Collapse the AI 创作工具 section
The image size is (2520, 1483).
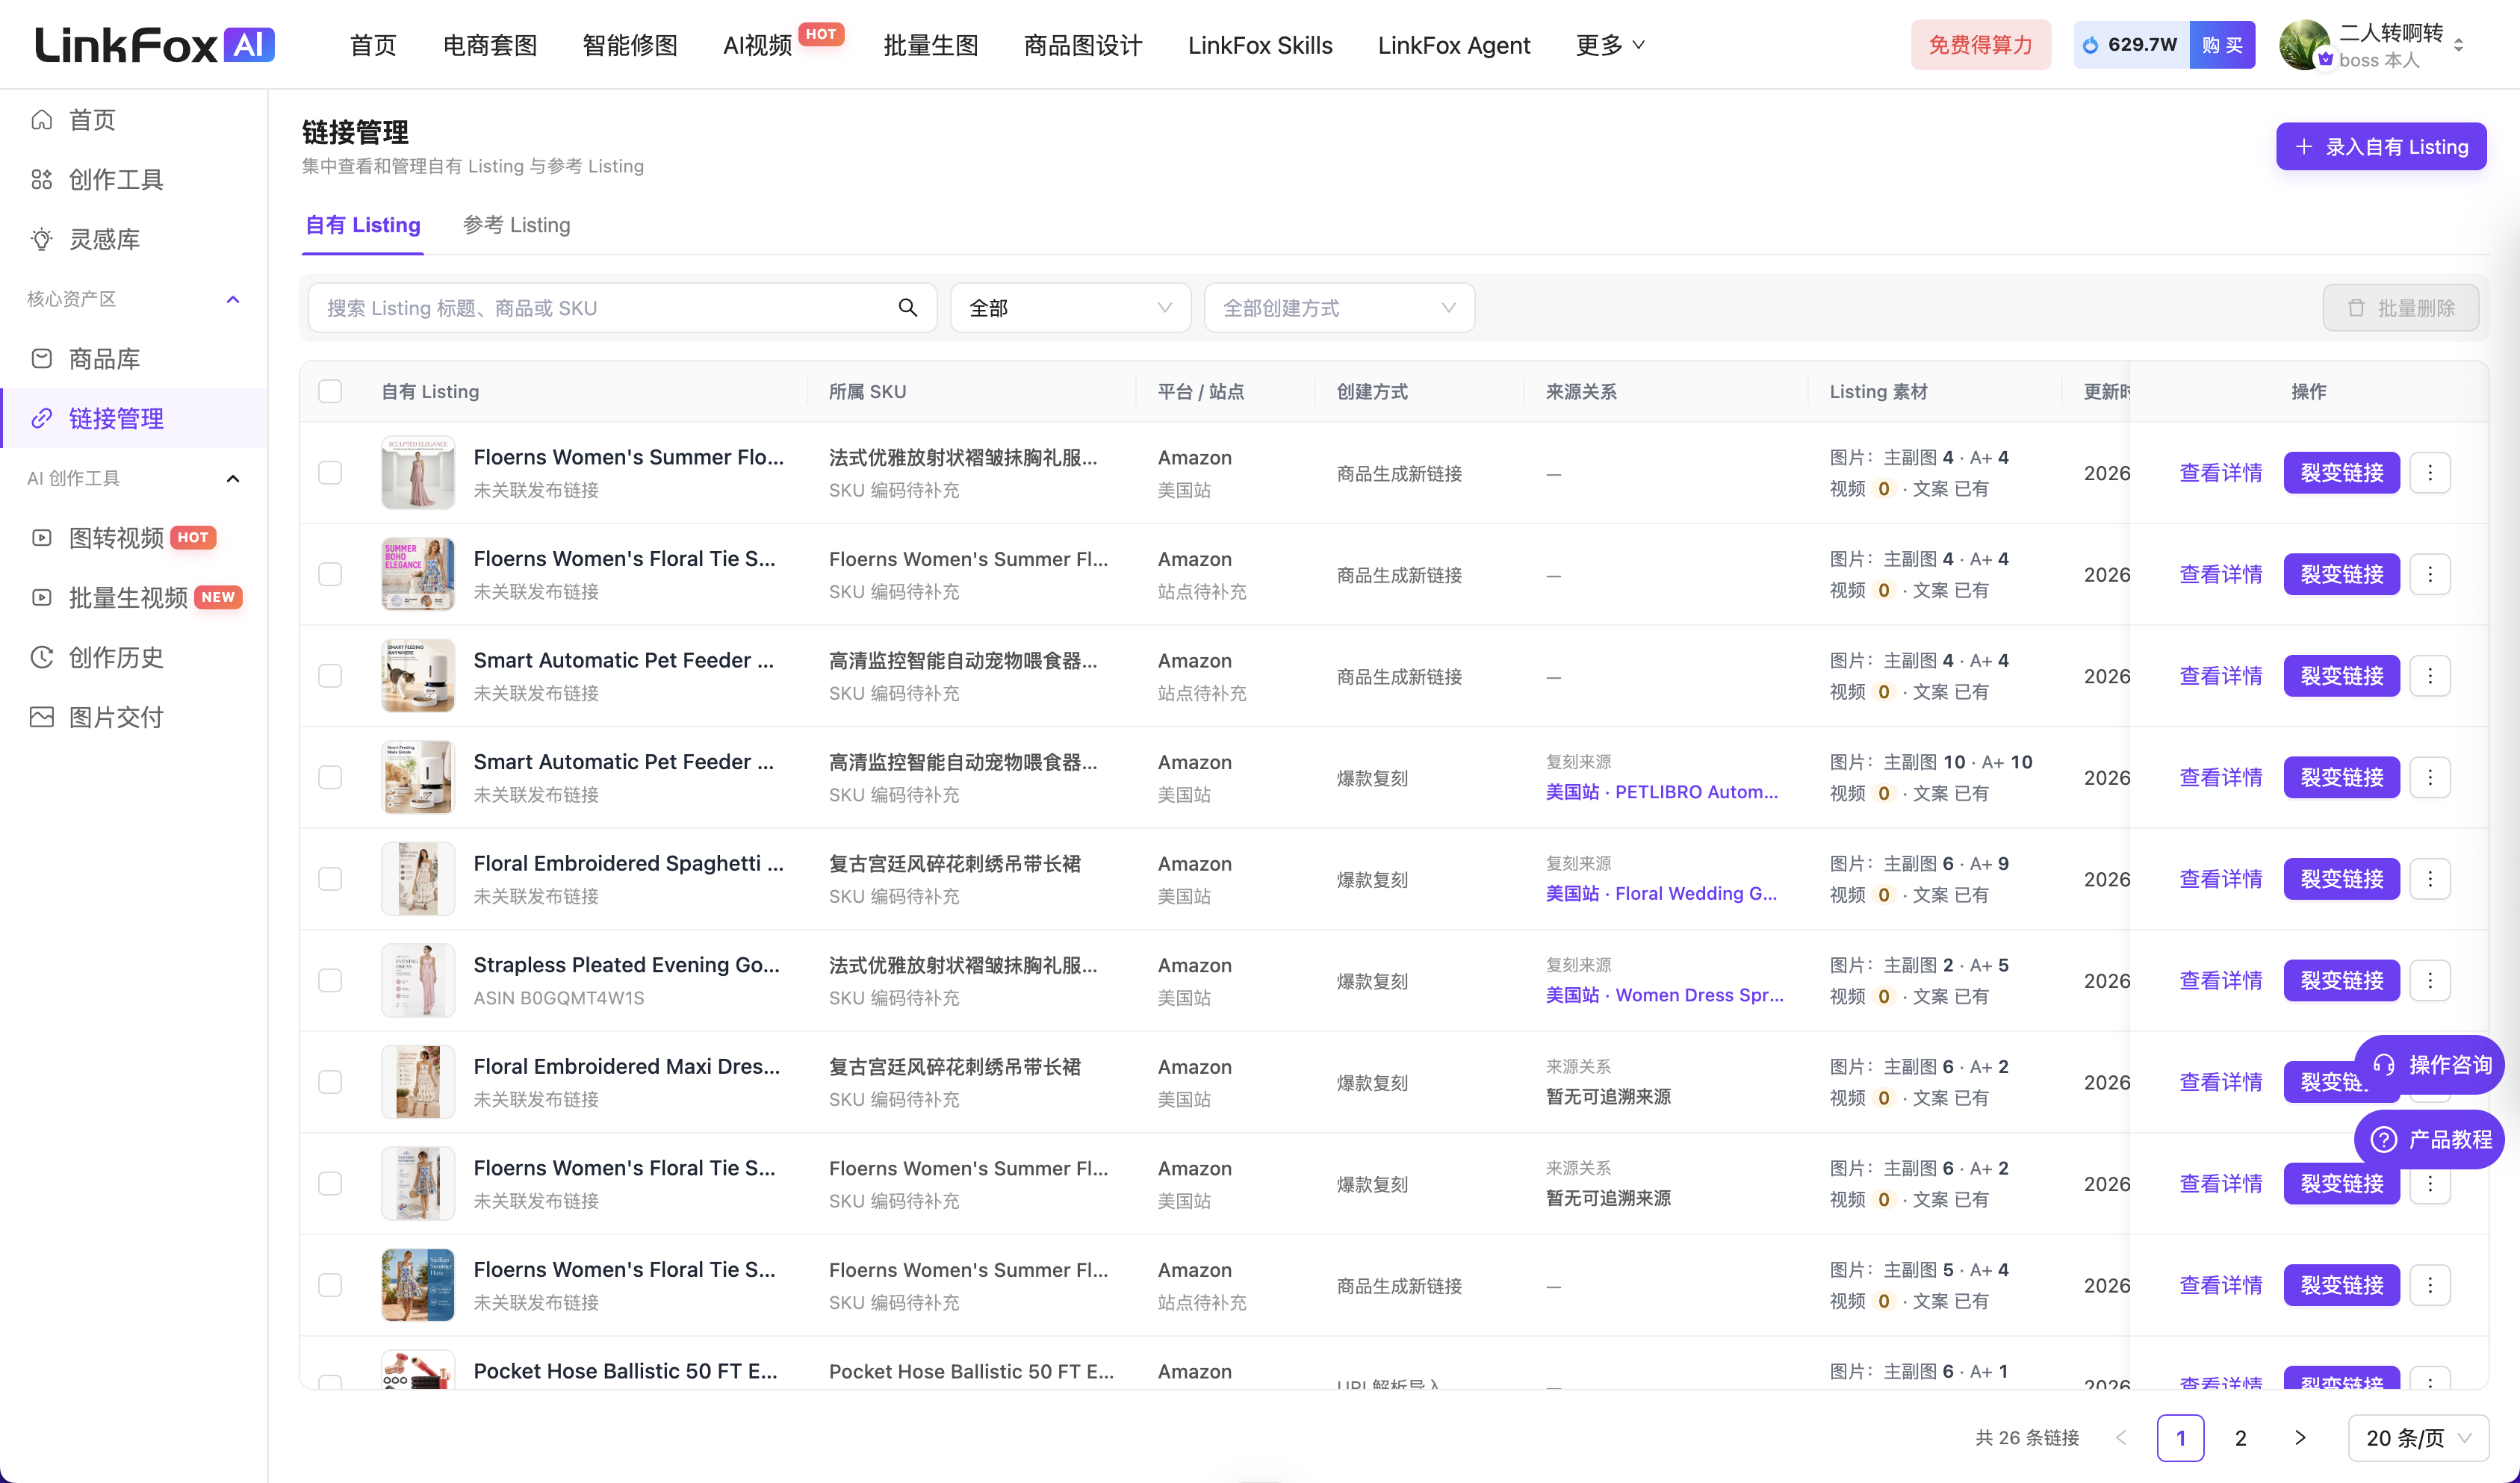tap(233, 479)
